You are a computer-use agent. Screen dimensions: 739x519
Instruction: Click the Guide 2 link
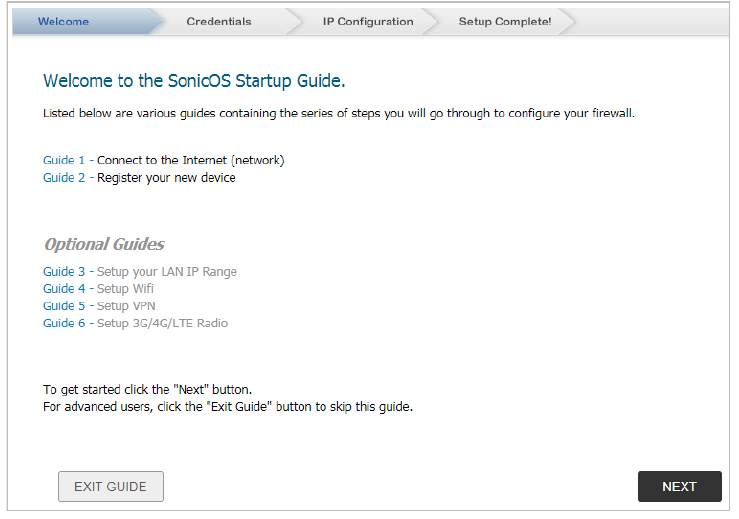pyautogui.click(x=64, y=178)
